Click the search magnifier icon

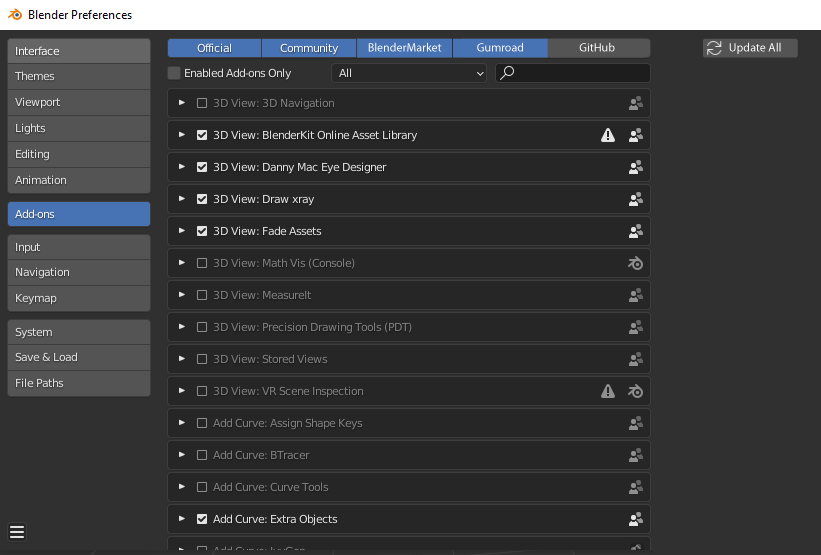507,73
